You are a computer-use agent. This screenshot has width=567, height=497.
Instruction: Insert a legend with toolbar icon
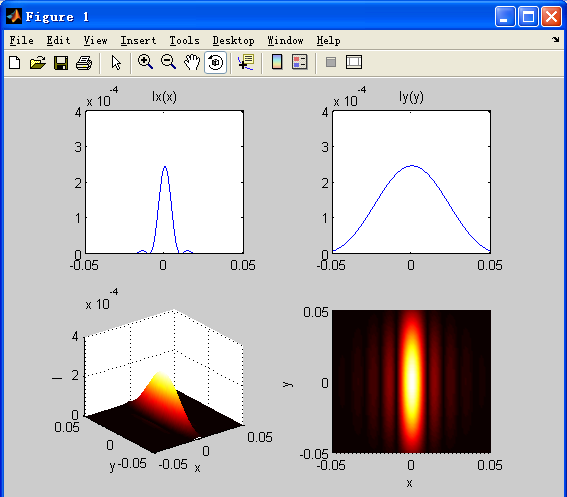click(300, 62)
